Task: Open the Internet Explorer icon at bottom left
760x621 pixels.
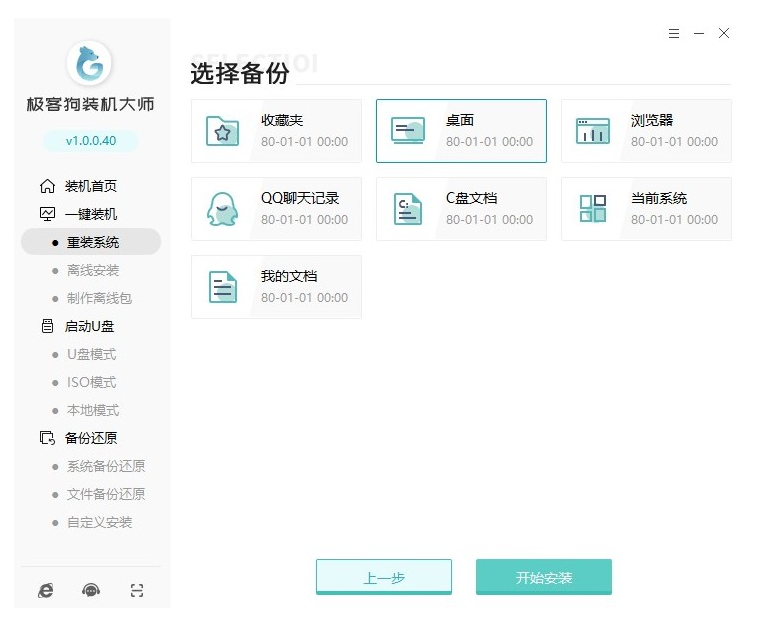Action: click(46, 590)
